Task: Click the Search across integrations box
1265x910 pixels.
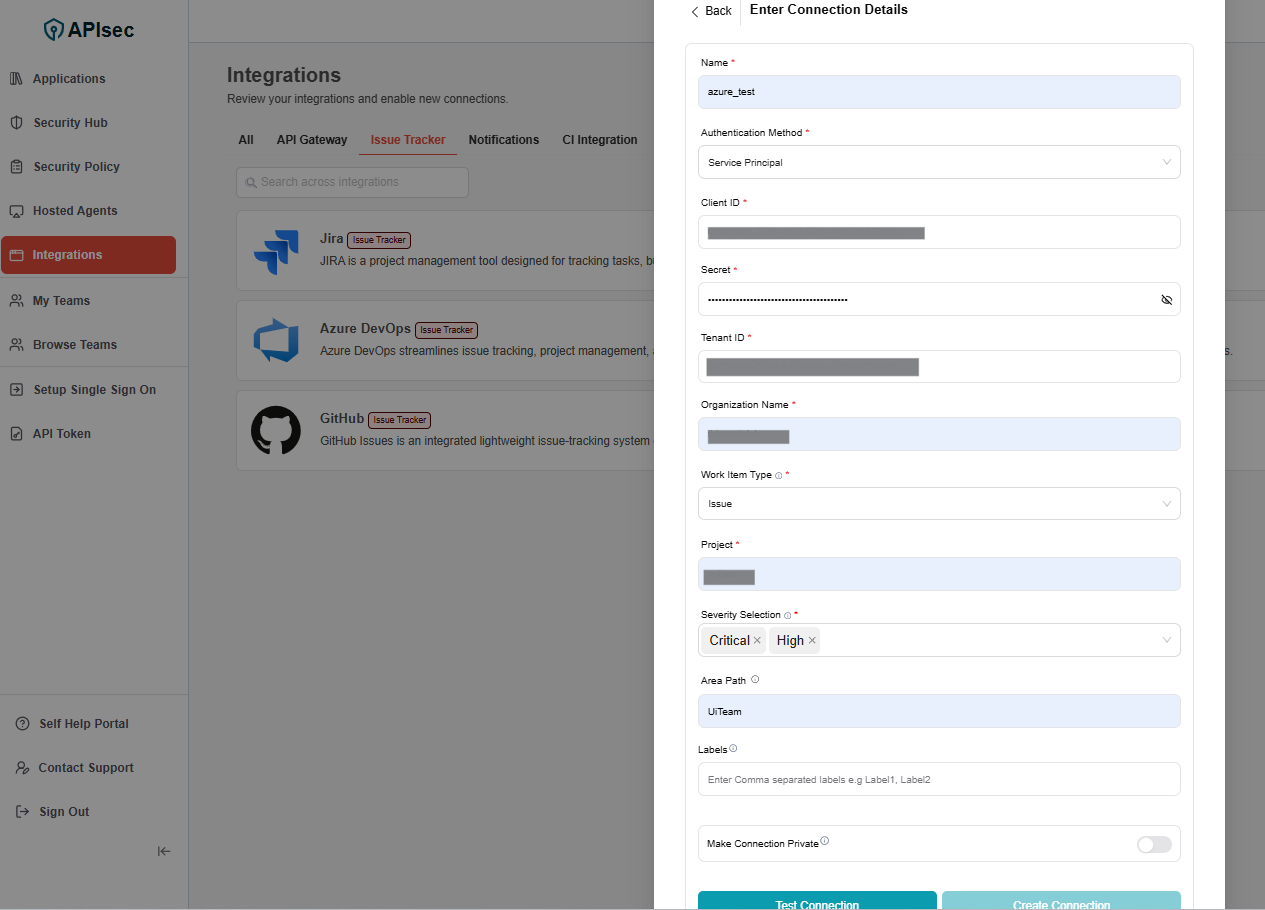Action: [352, 182]
